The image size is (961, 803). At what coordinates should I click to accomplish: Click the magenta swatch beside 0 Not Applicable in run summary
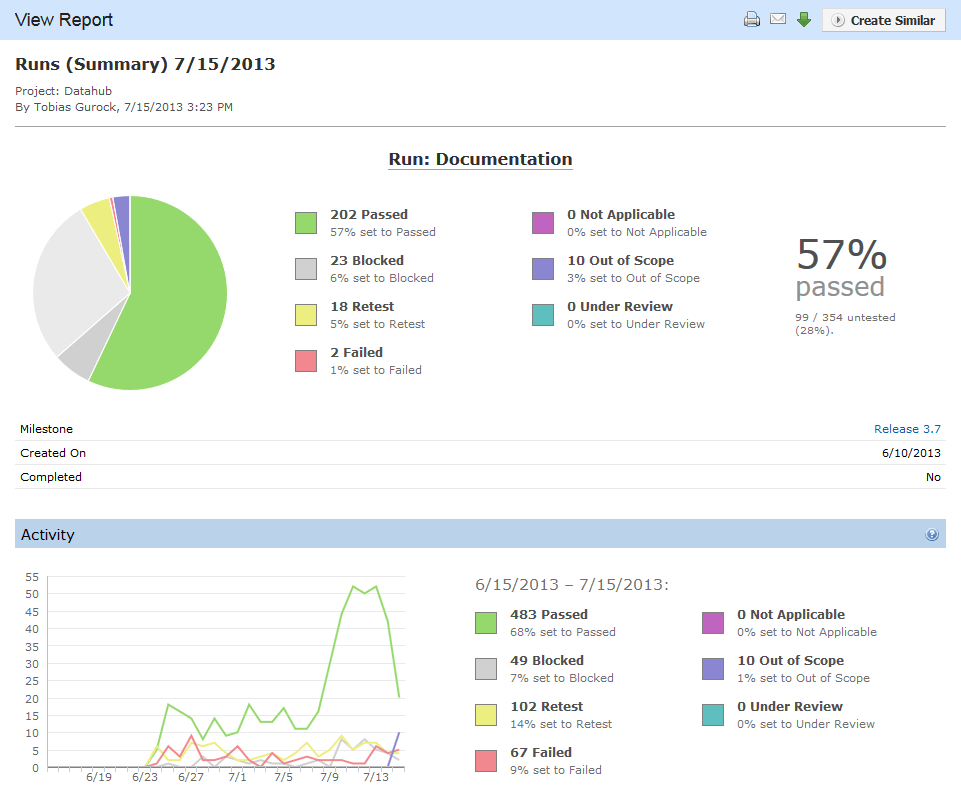coord(543,223)
